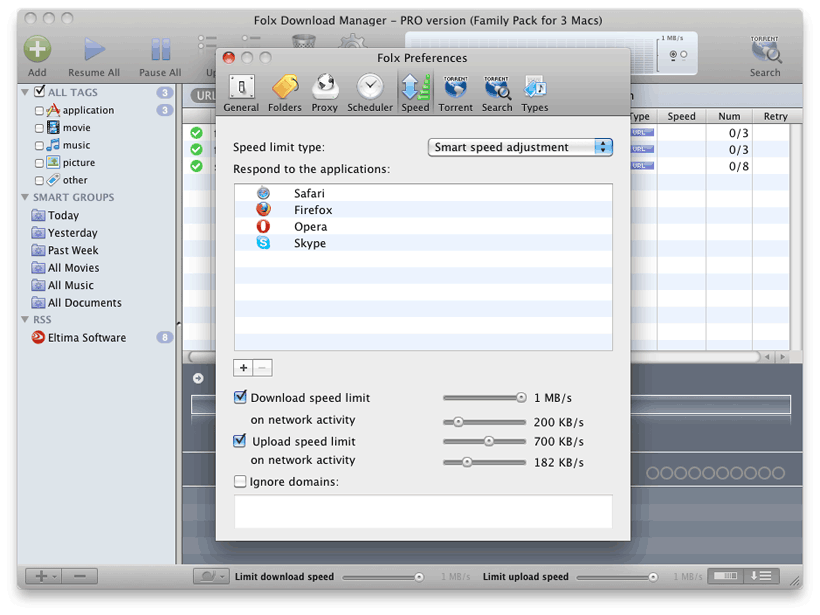Collapse the SMART GROUPS section triangle
Viewport: 820px width, 615px height.
tap(25, 197)
